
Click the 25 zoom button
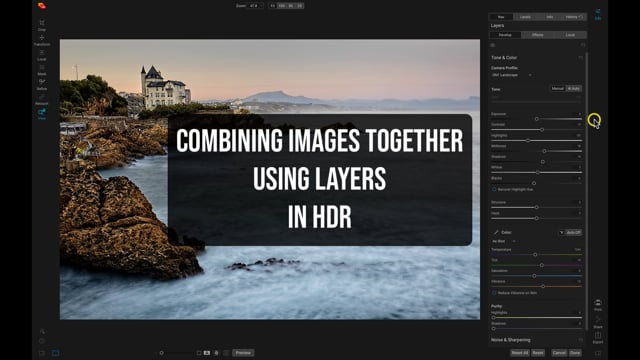(300, 6)
